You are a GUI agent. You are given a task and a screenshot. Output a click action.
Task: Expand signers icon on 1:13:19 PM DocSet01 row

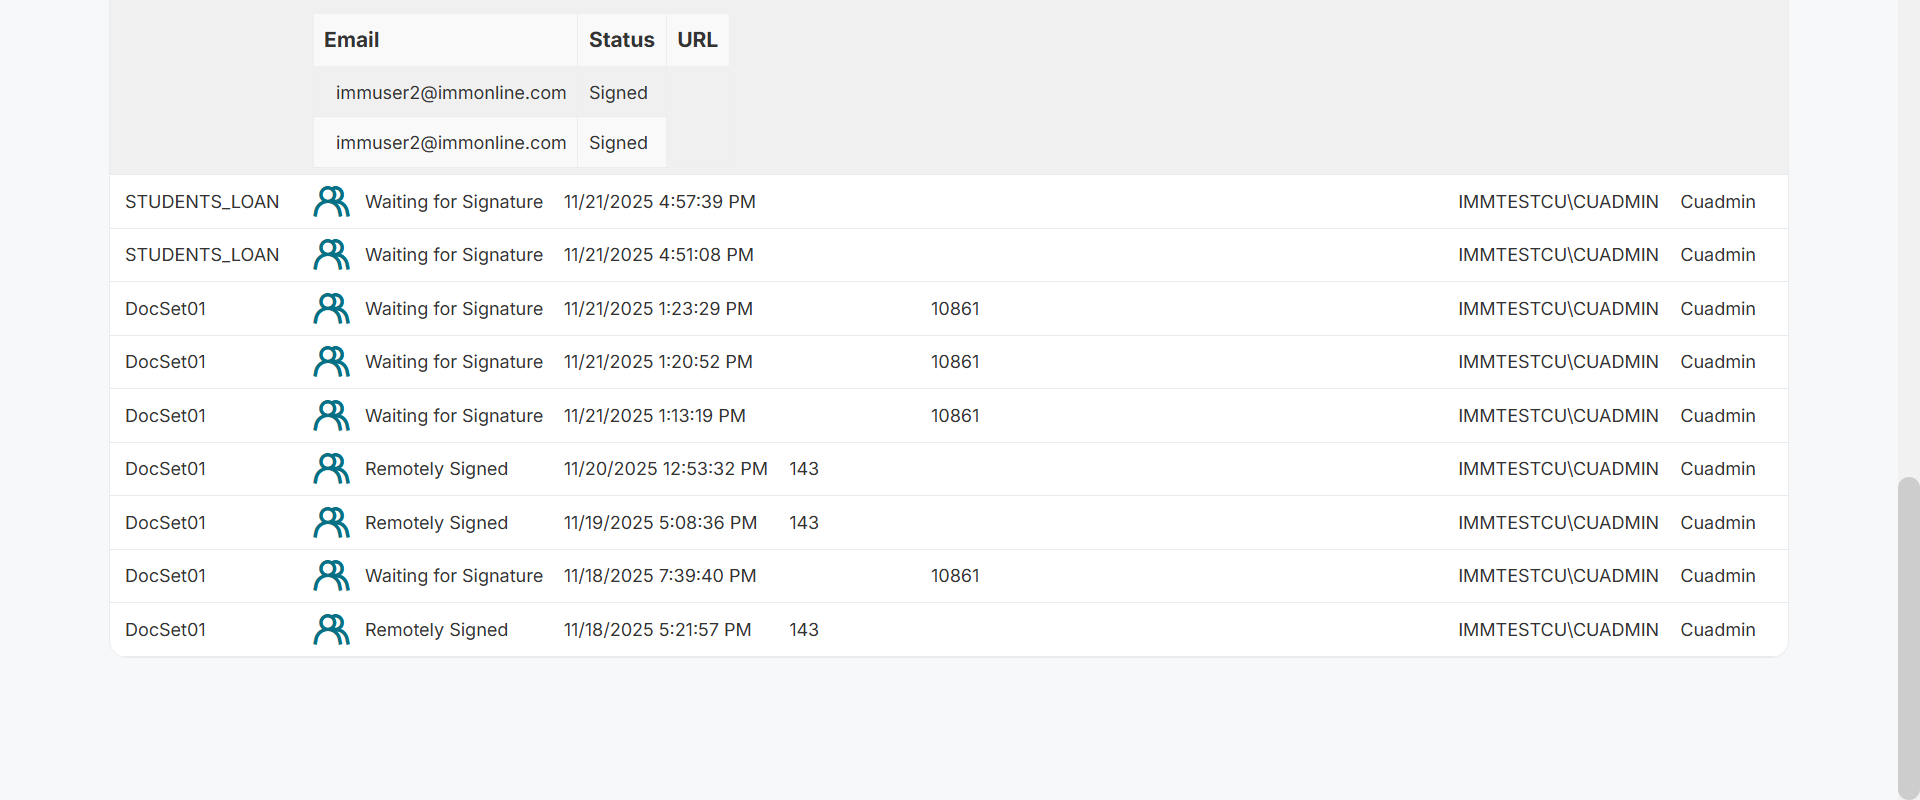(331, 416)
